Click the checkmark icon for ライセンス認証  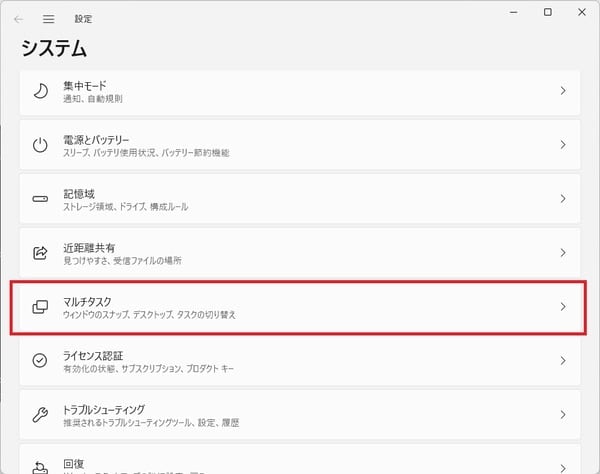[40, 360]
